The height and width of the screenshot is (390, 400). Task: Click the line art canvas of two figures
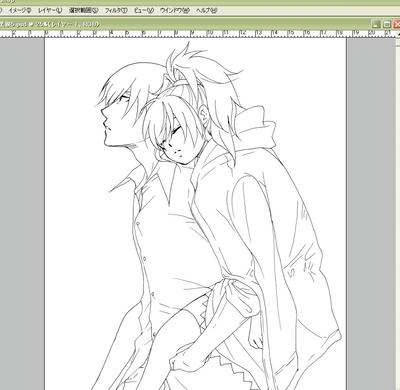(195, 214)
